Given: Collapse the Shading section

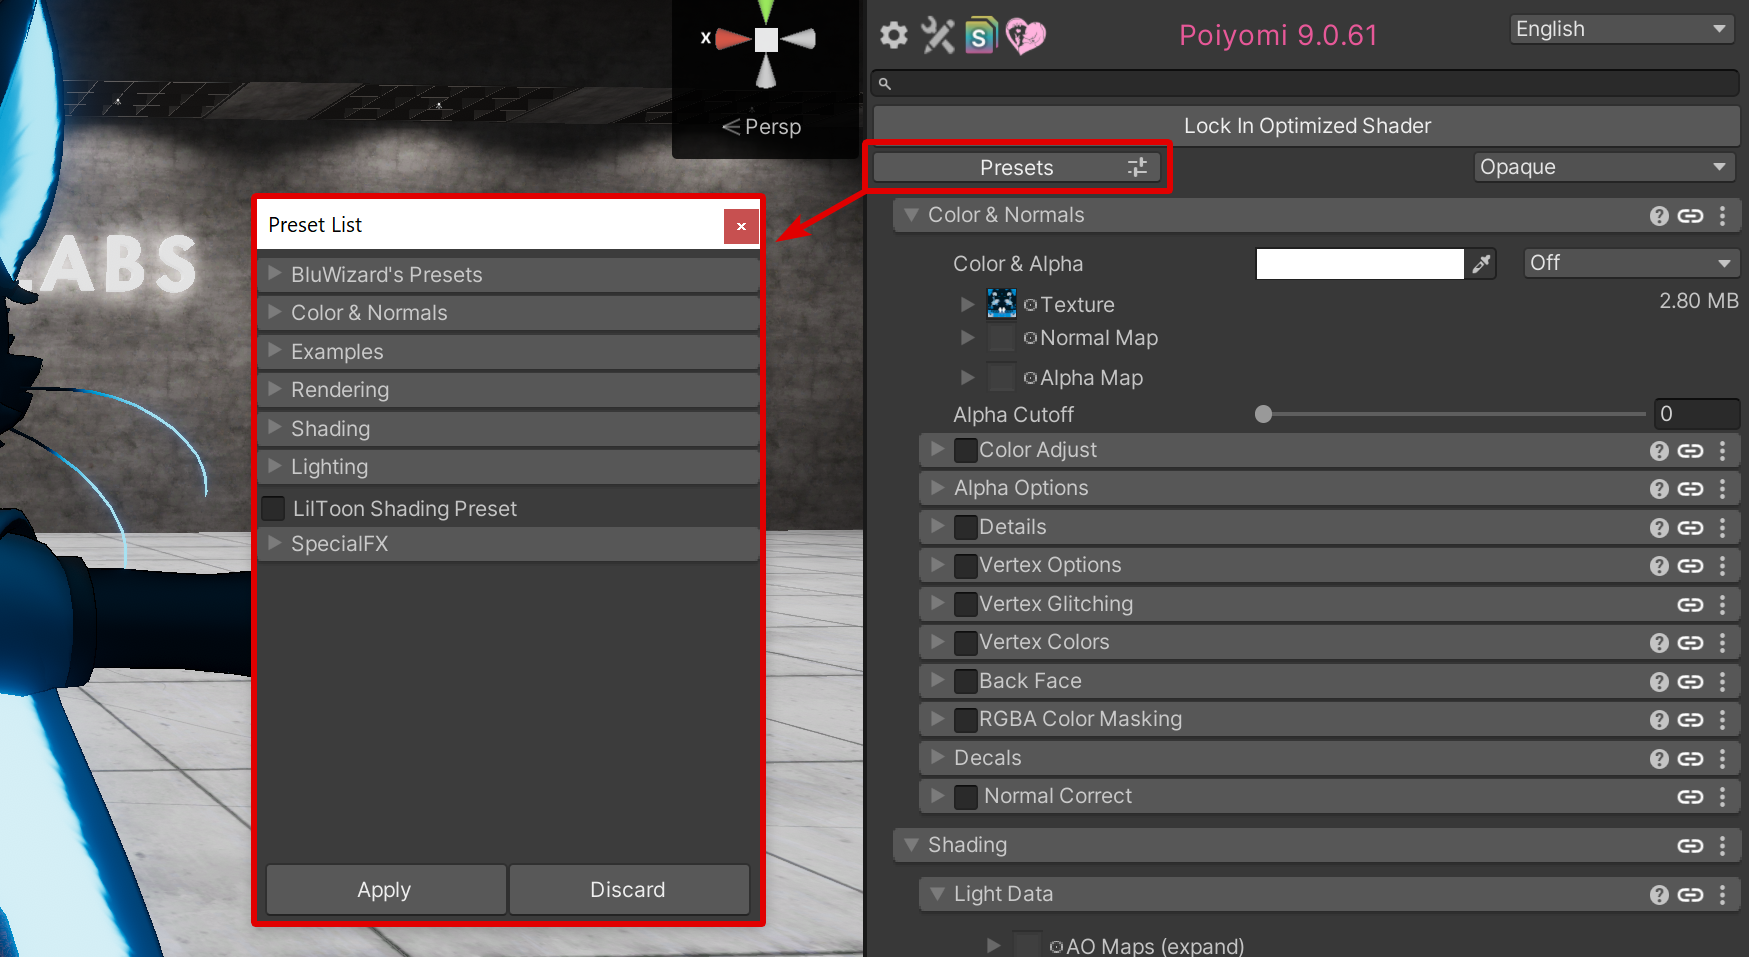Looking at the screenshot, I should pyautogui.click(x=911, y=845).
